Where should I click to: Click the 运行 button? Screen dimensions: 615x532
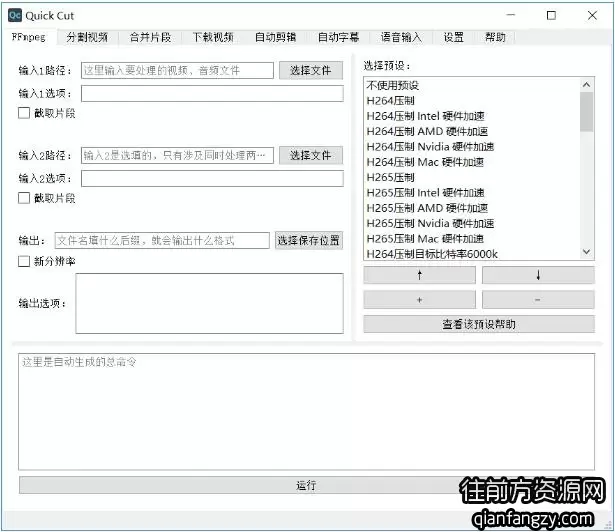coord(306,485)
